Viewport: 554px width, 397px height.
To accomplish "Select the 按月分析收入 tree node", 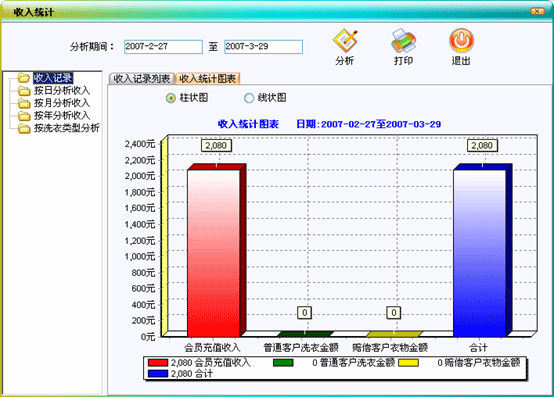I will pyautogui.click(x=62, y=103).
